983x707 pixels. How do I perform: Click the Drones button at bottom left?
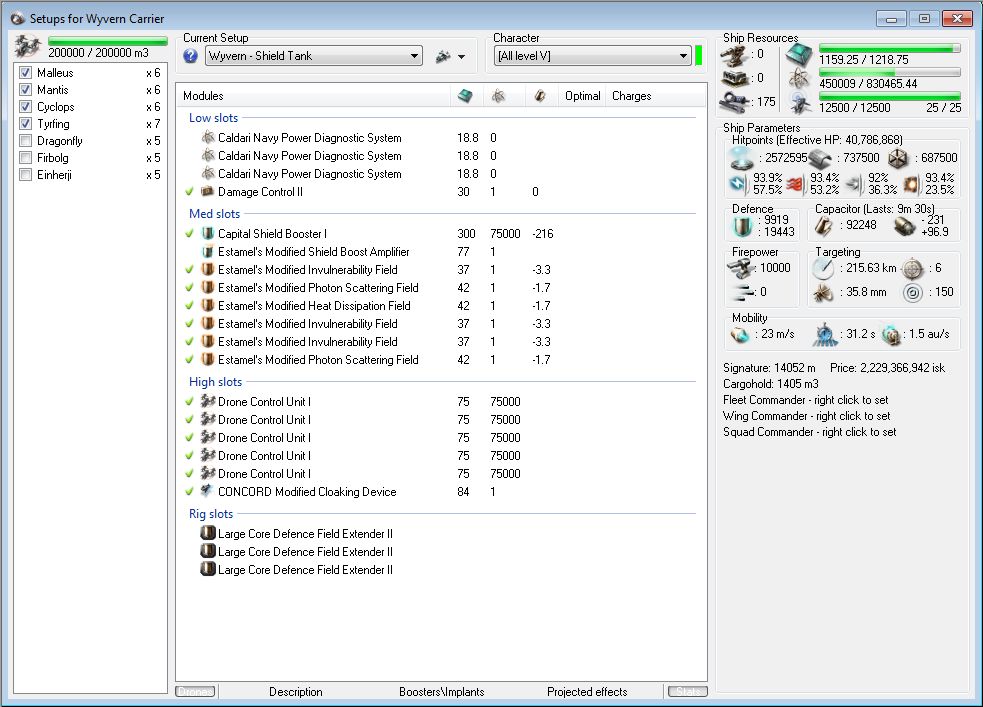[x=196, y=691]
